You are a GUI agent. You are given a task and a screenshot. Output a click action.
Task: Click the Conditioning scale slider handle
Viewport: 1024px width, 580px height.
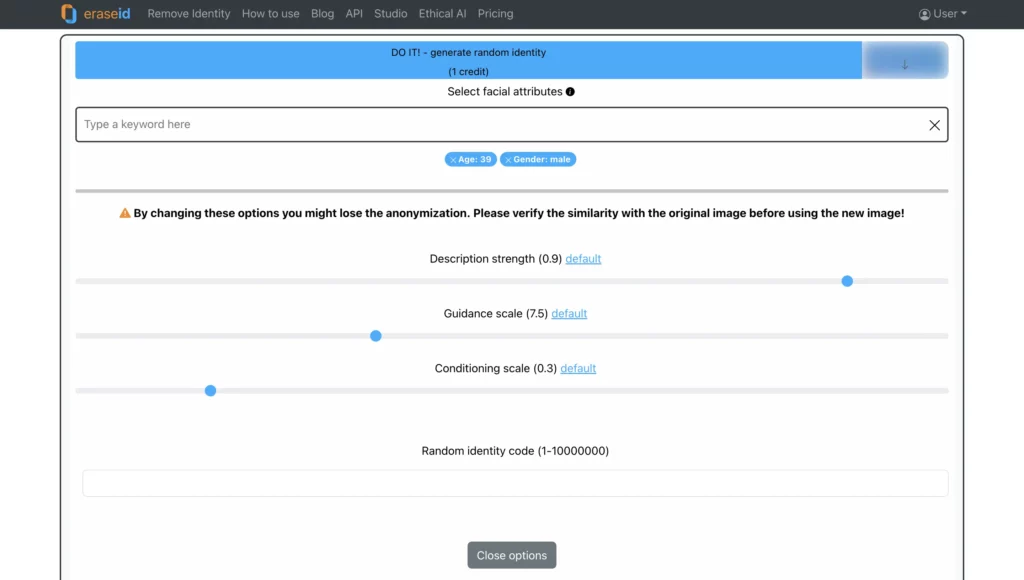tap(210, 390)
